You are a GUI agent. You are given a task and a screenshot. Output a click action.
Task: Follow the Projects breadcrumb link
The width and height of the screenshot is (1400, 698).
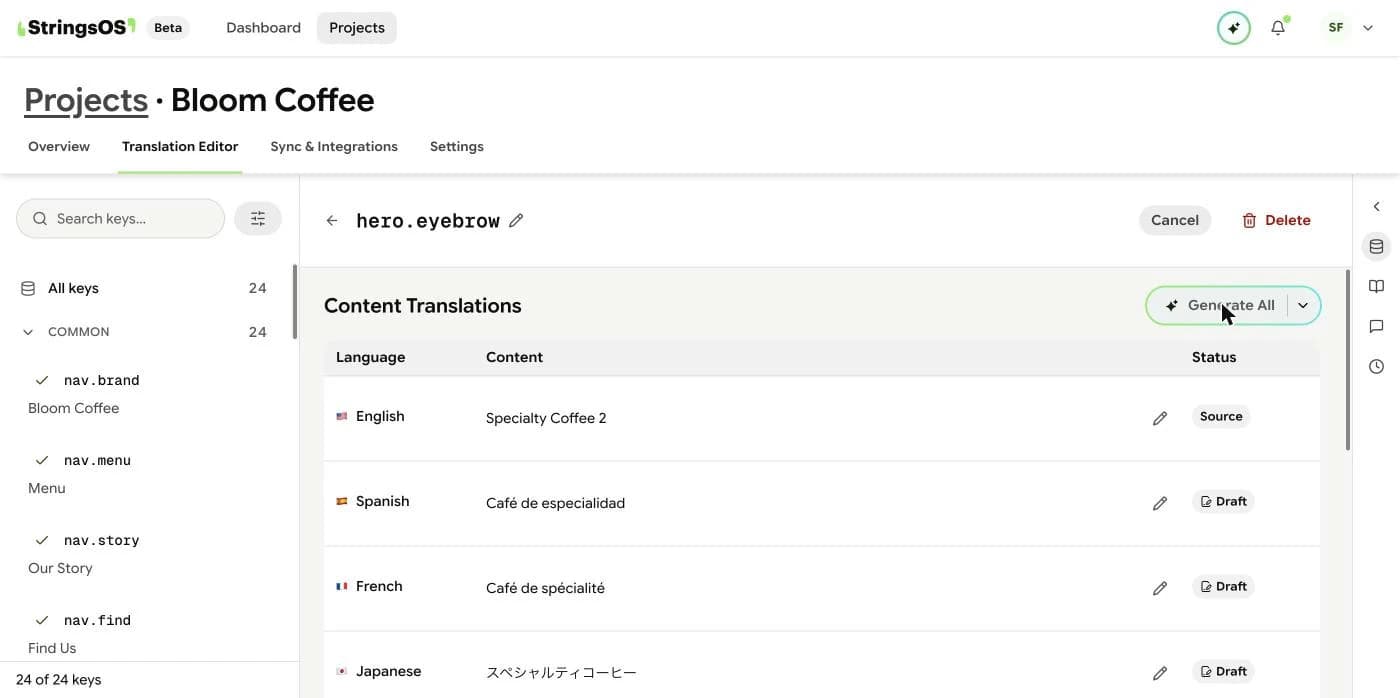[x=86, y=100]
